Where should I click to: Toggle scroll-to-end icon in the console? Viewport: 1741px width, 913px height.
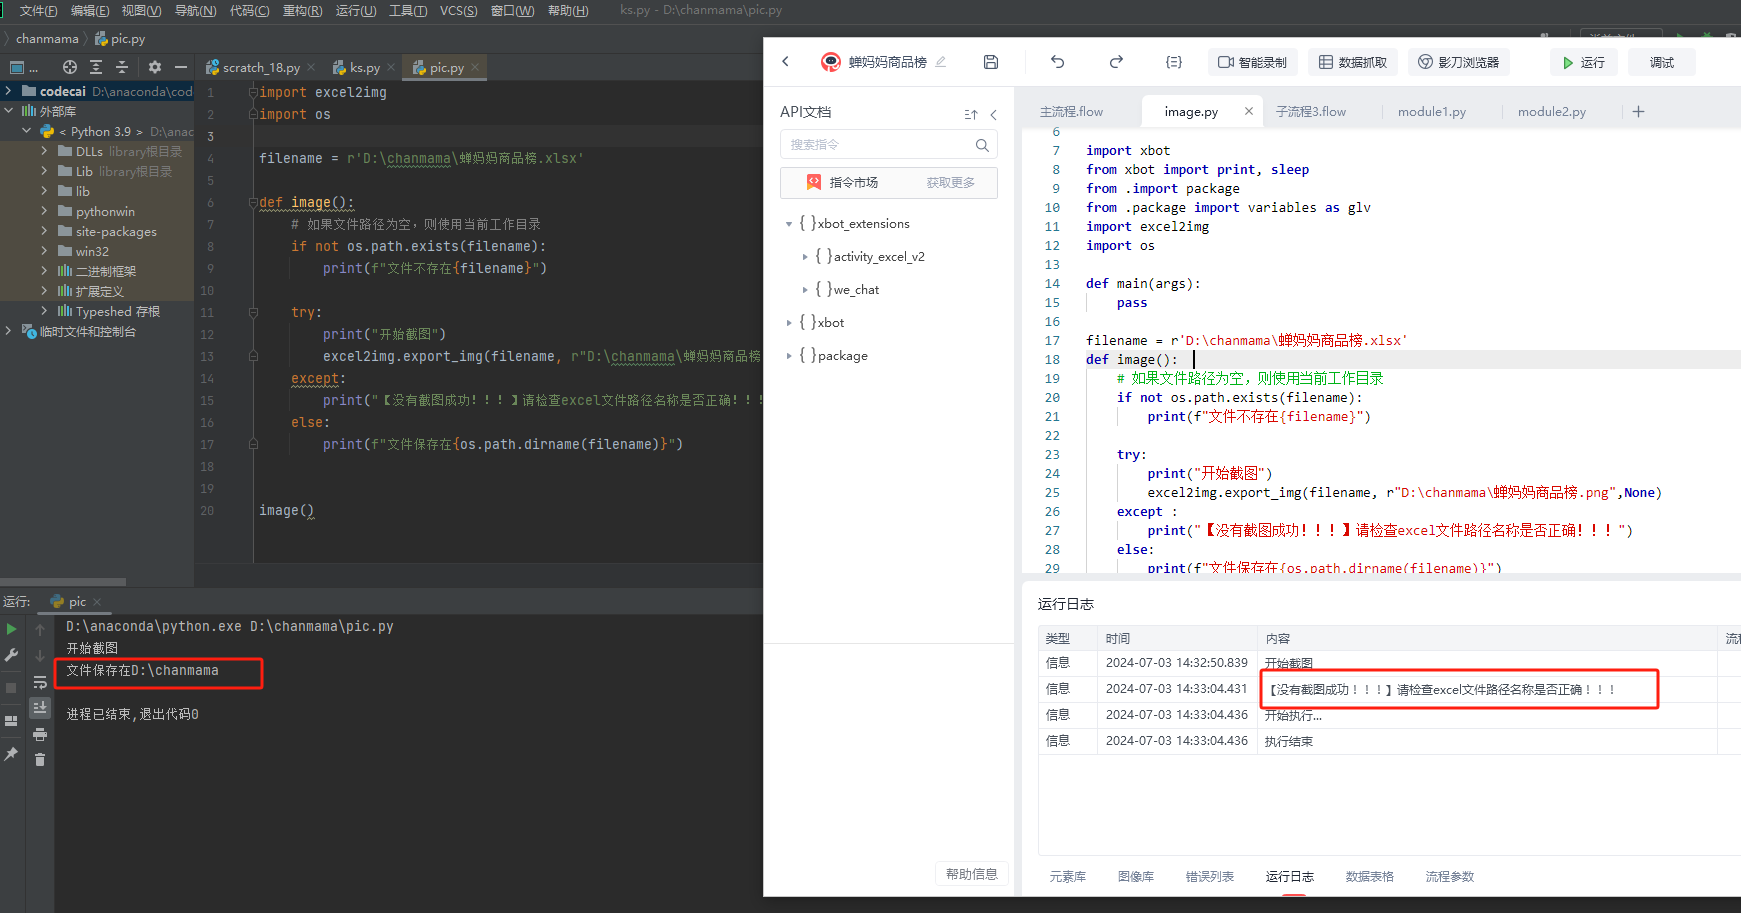(x=40, y=708)
